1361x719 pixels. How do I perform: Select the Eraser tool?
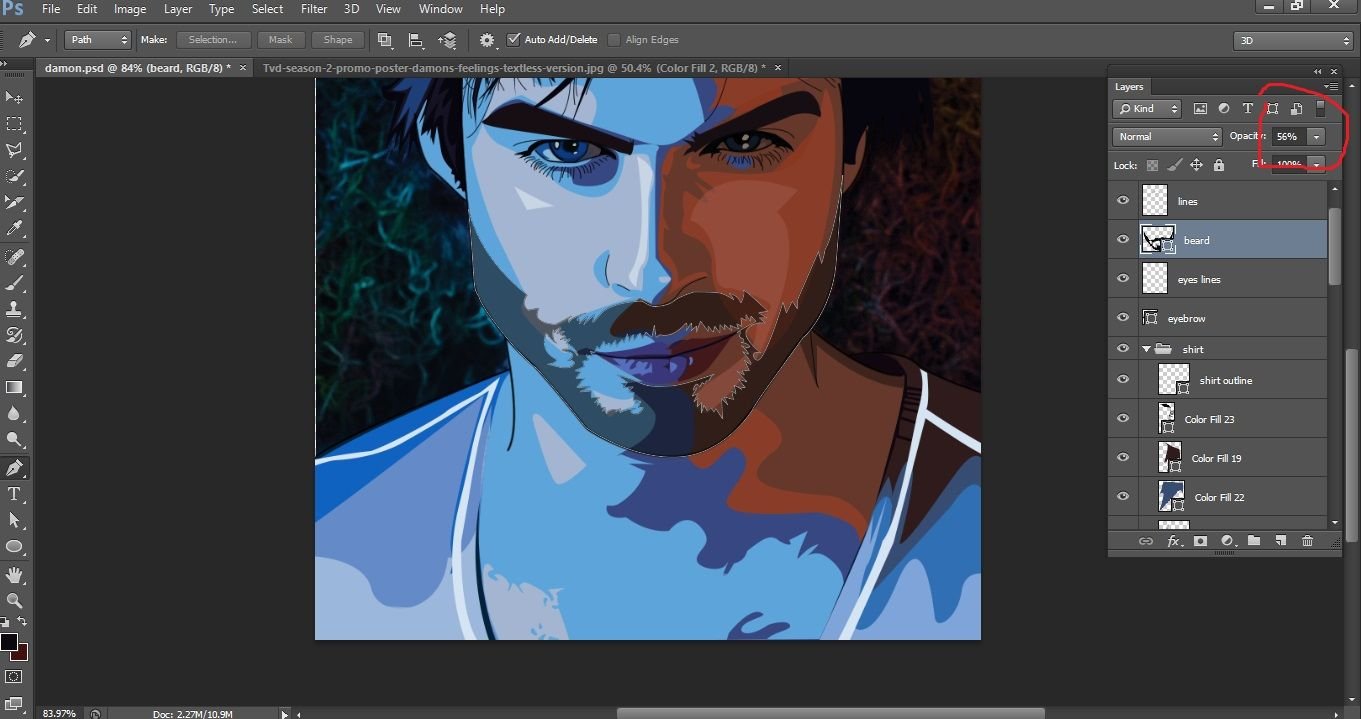coord(15,361)
